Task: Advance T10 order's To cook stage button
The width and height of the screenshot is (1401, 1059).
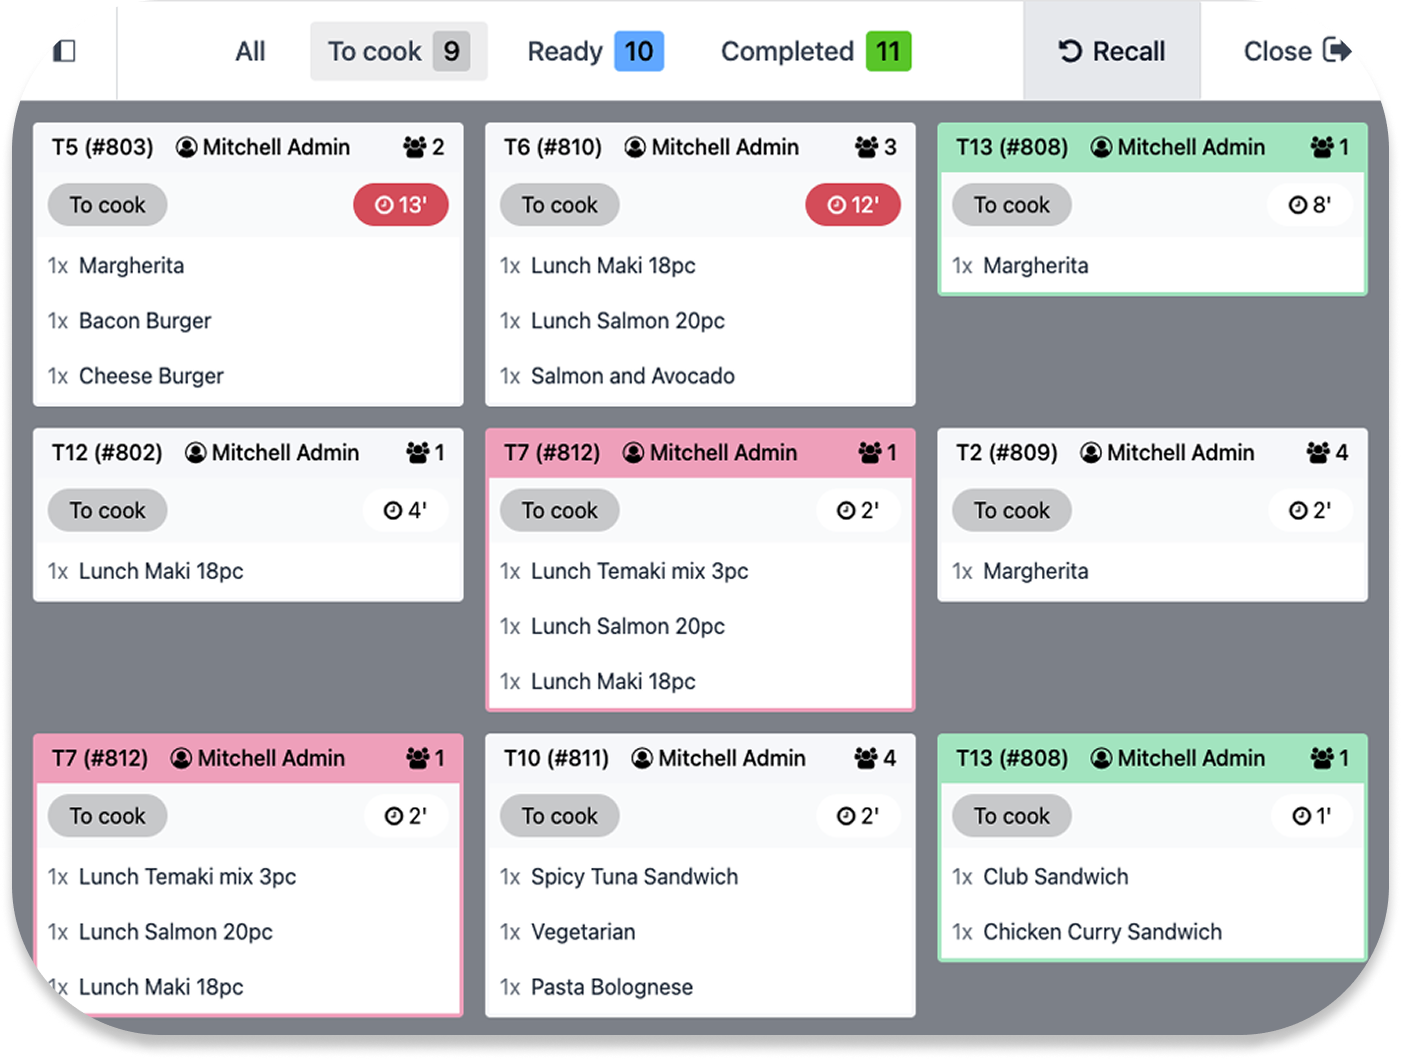Action: click(559, 816)
